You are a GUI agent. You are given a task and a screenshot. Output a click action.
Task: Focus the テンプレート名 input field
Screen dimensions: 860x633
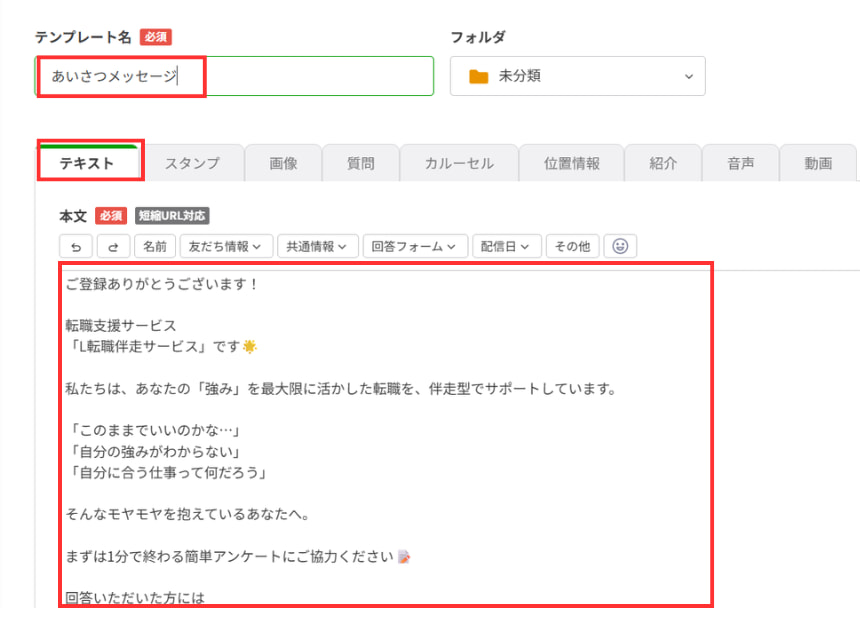[235, 76]
